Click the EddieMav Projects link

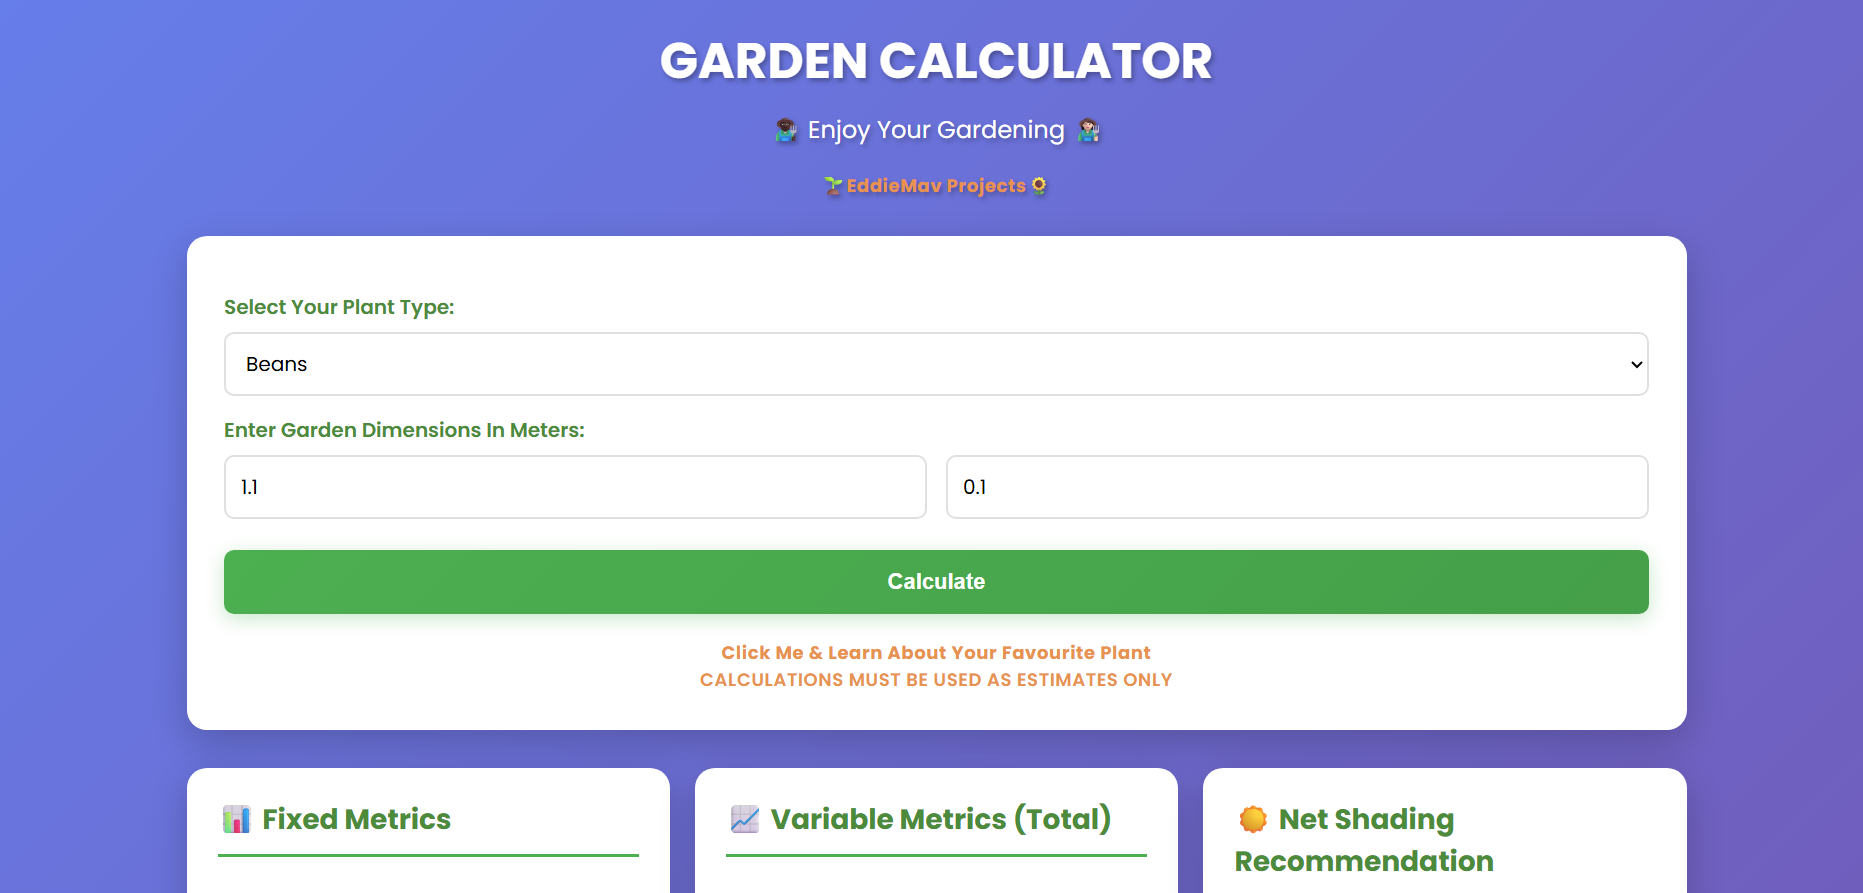coord(935,186)
